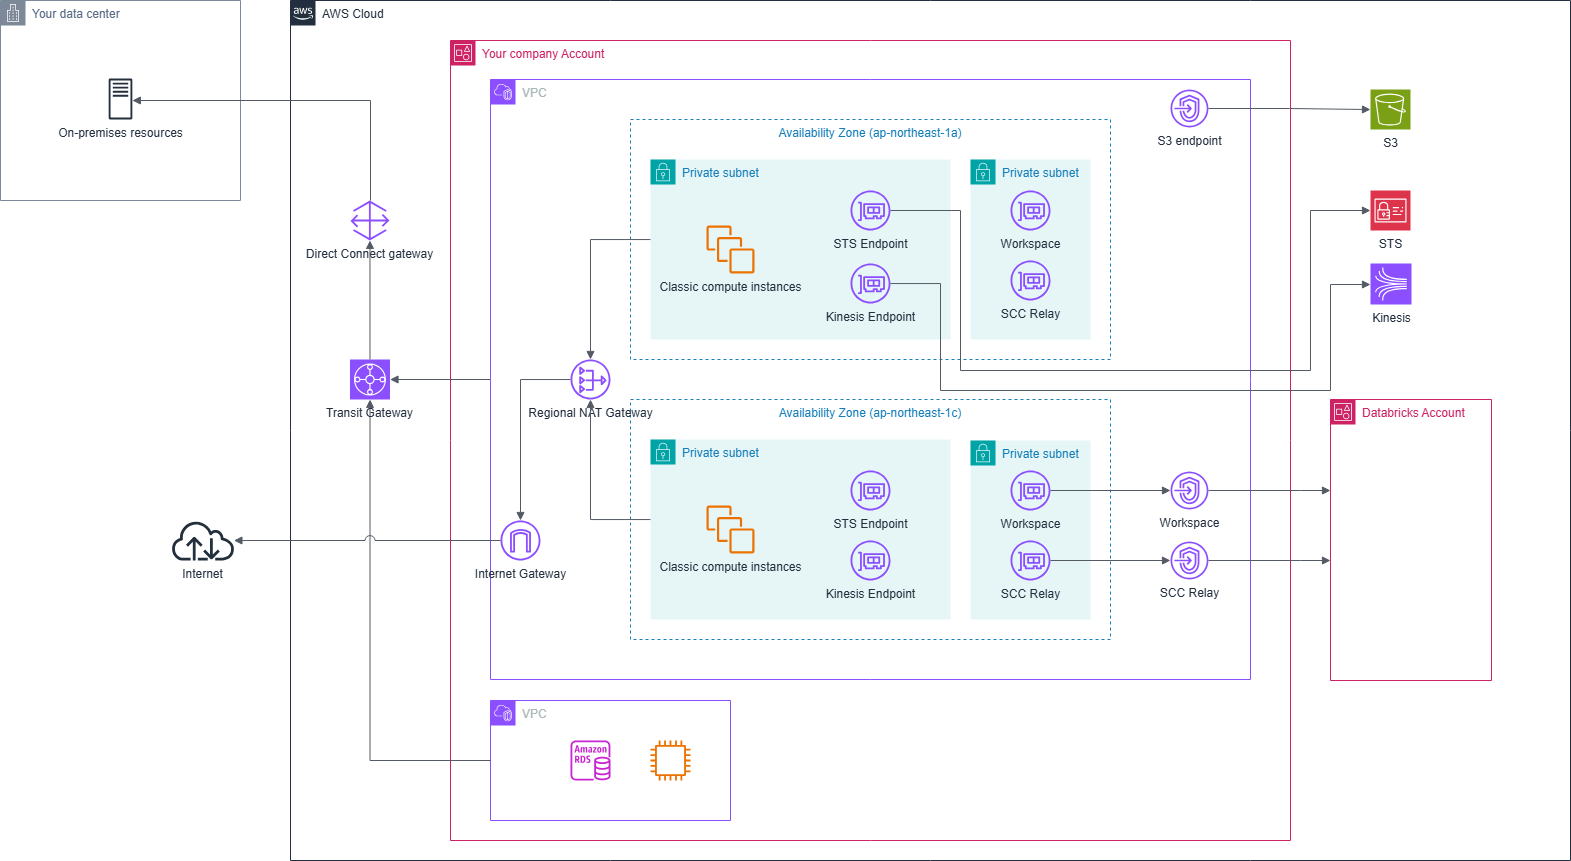Select STS Endpoint icon in ap-northeast-1a

pyautogui.click(x=870, y=211)
